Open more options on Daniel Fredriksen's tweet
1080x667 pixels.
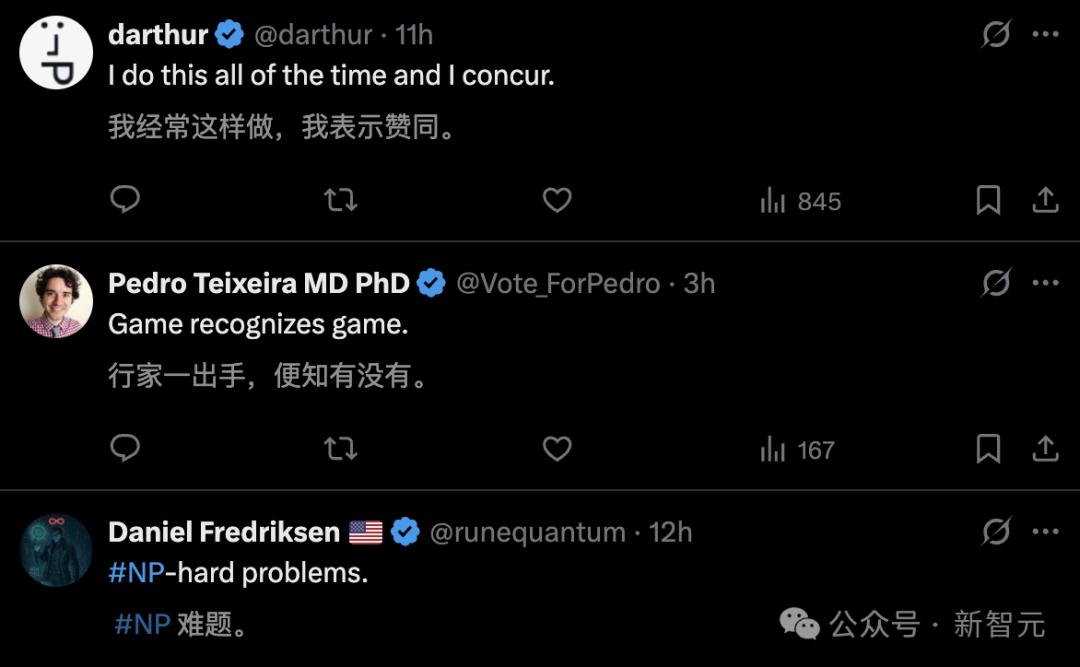(1045, 531)
